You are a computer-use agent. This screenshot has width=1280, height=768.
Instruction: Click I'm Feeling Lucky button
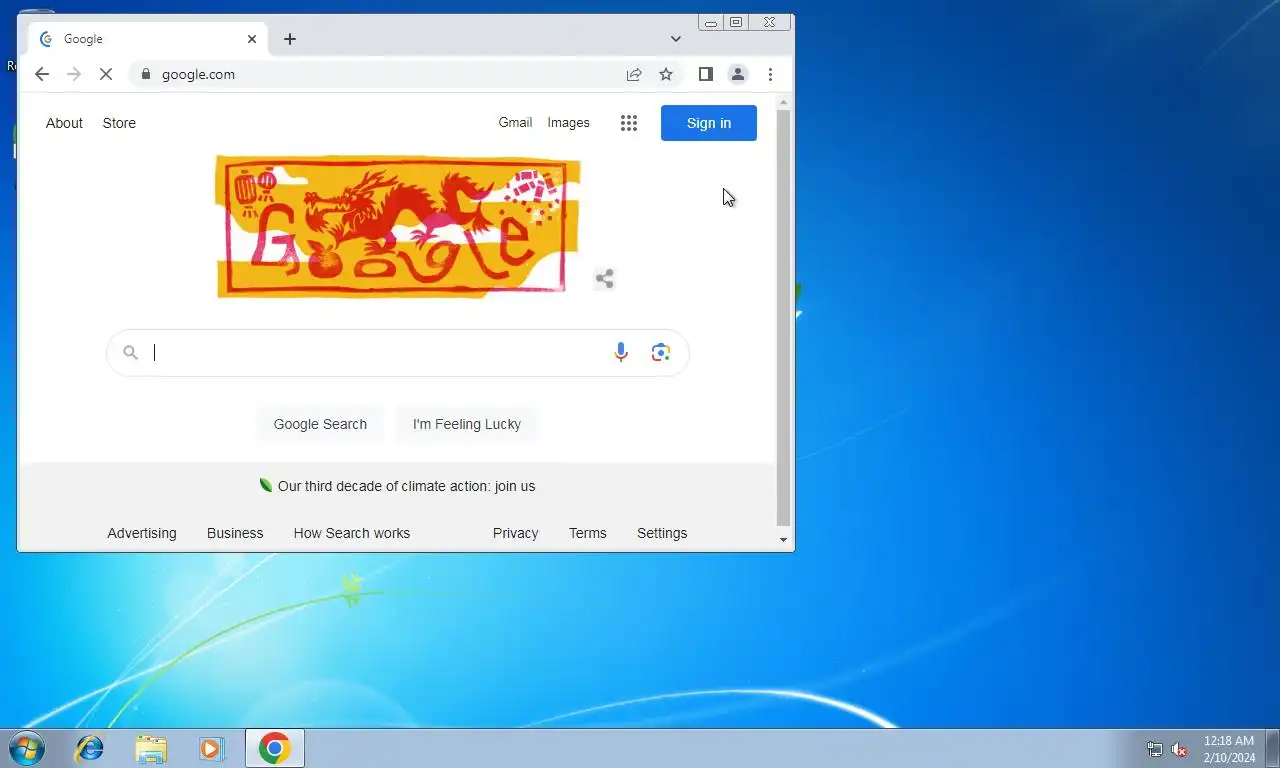467,424
